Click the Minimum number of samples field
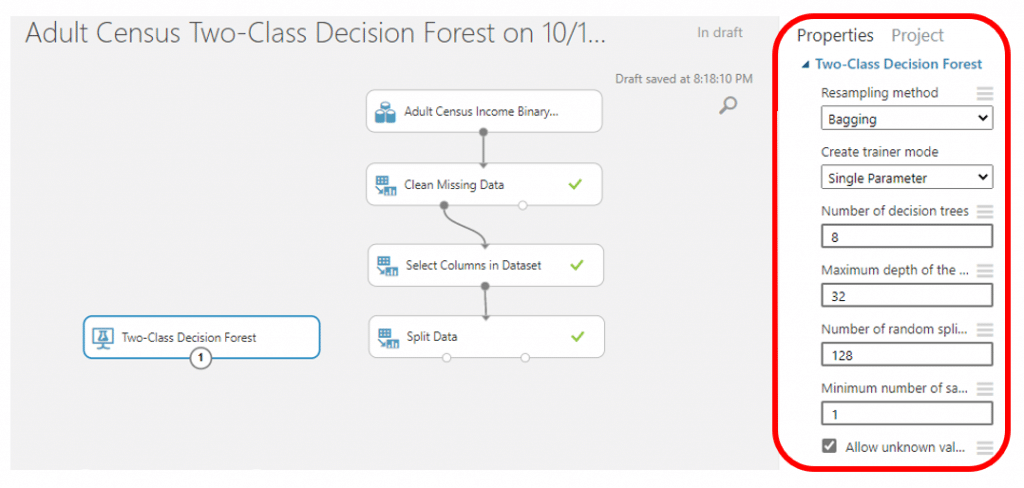The image size is (1024, 488). point(906,414)
